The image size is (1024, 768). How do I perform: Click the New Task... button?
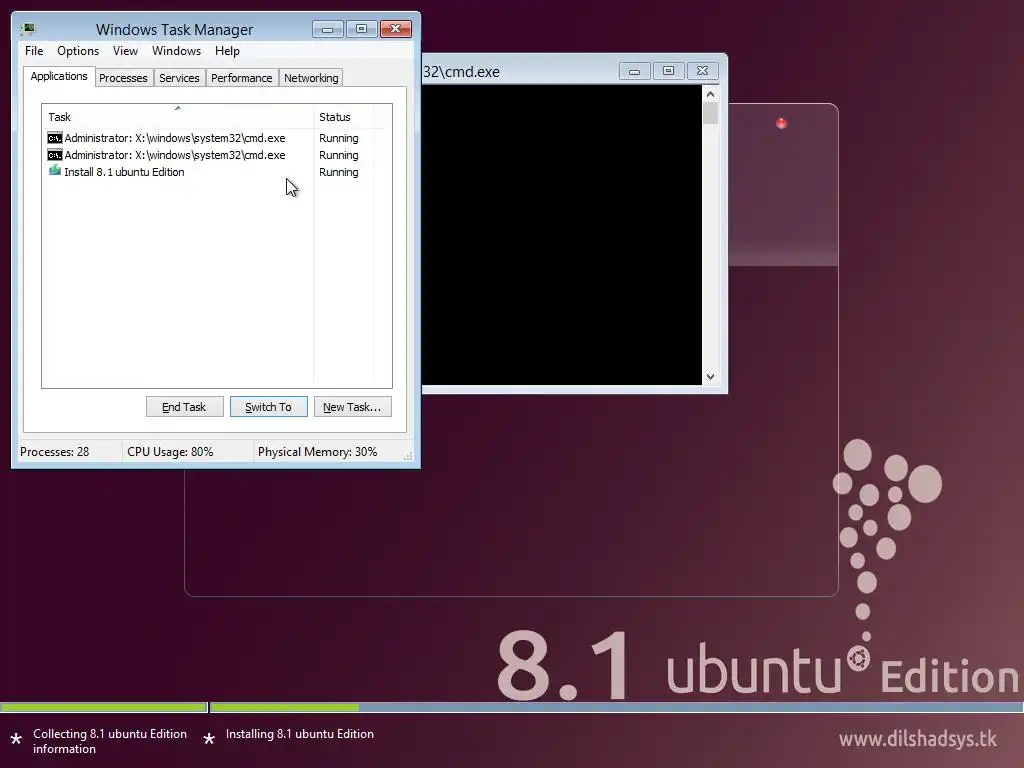[352, 407]
